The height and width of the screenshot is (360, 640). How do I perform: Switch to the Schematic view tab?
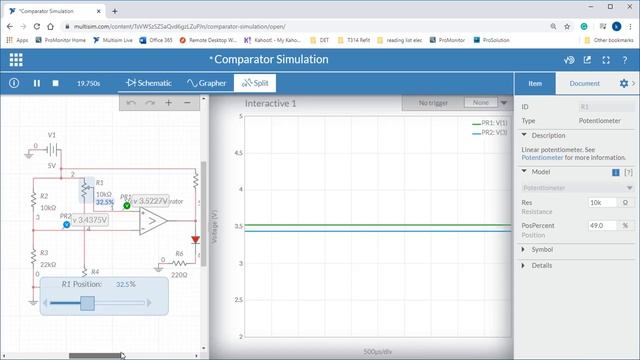point(149,83)
